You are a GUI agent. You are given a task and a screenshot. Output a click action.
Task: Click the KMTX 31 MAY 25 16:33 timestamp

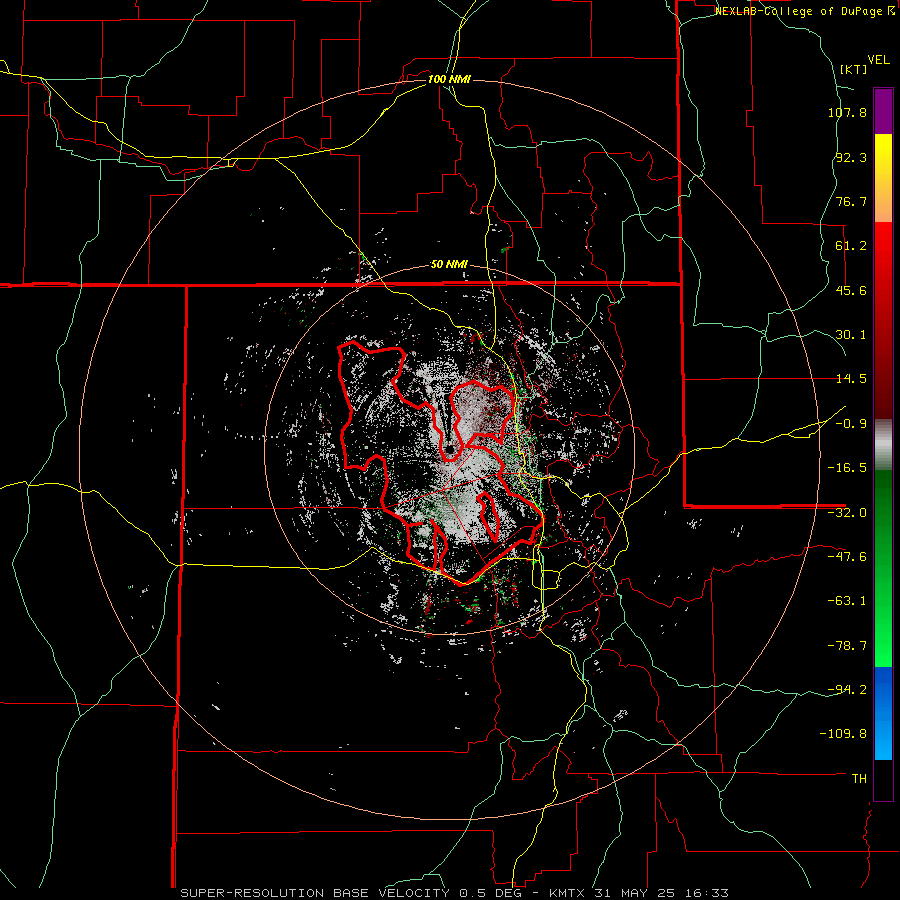[639, 893]
